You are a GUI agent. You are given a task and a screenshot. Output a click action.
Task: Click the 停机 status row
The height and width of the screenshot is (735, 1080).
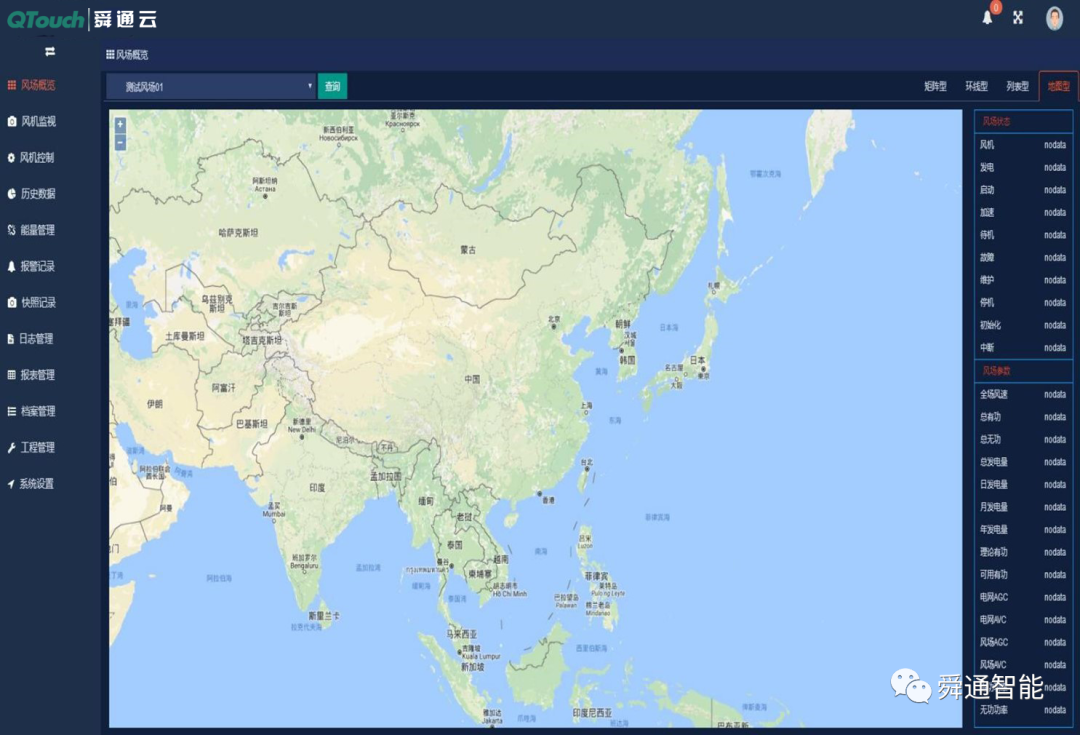pos(1024,302)
